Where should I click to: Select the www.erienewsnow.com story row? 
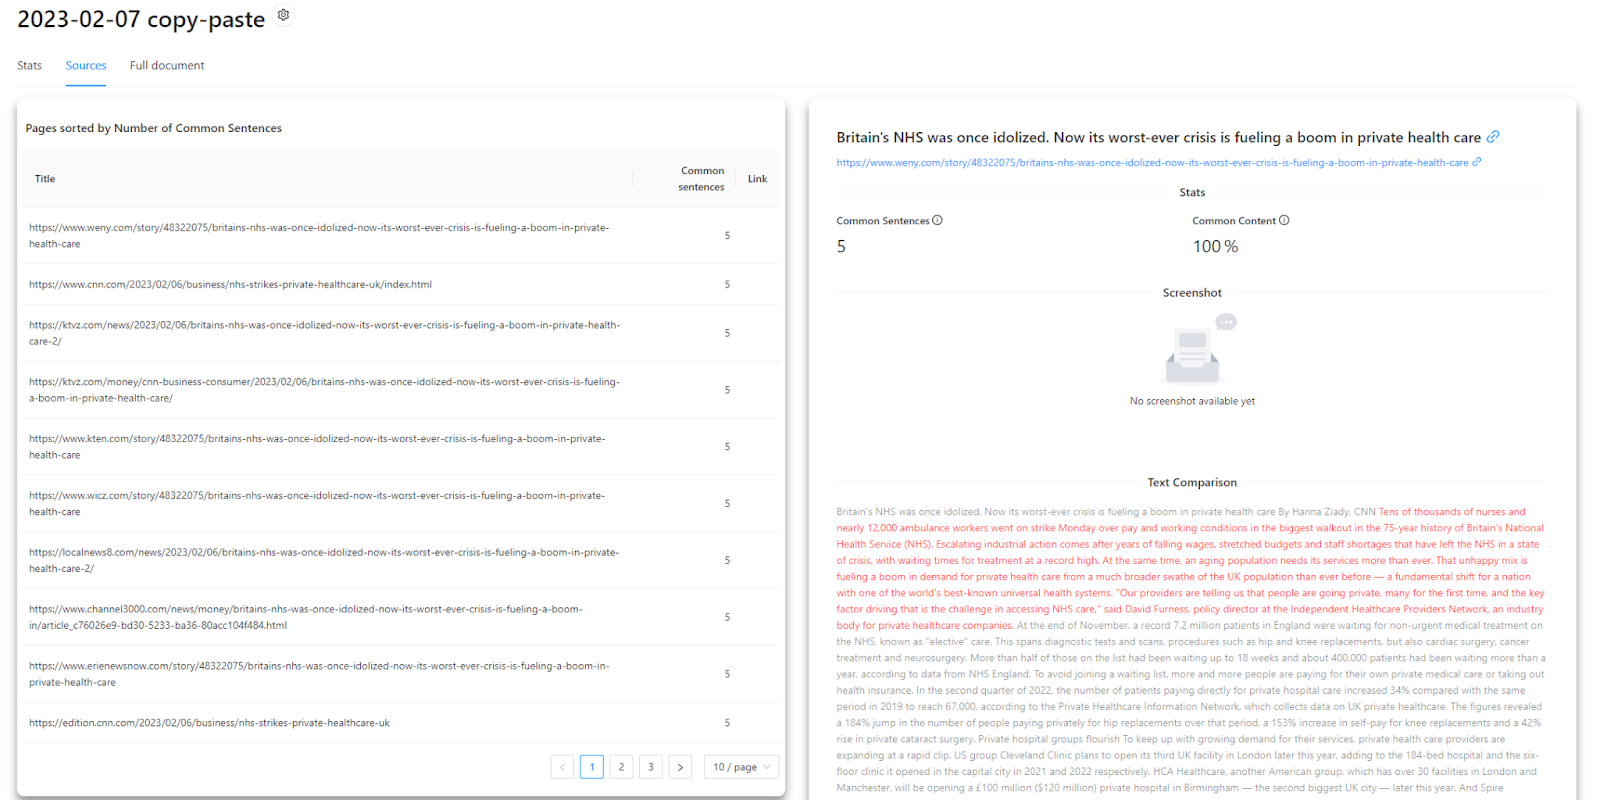(x=401, y=675)
